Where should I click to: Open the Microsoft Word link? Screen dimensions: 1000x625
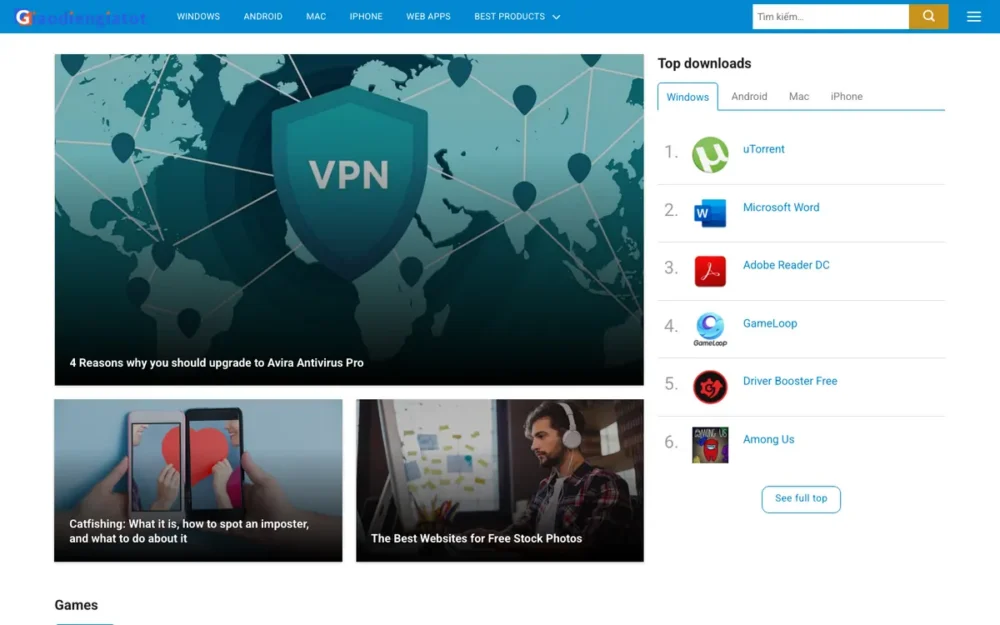click(781, 207)
